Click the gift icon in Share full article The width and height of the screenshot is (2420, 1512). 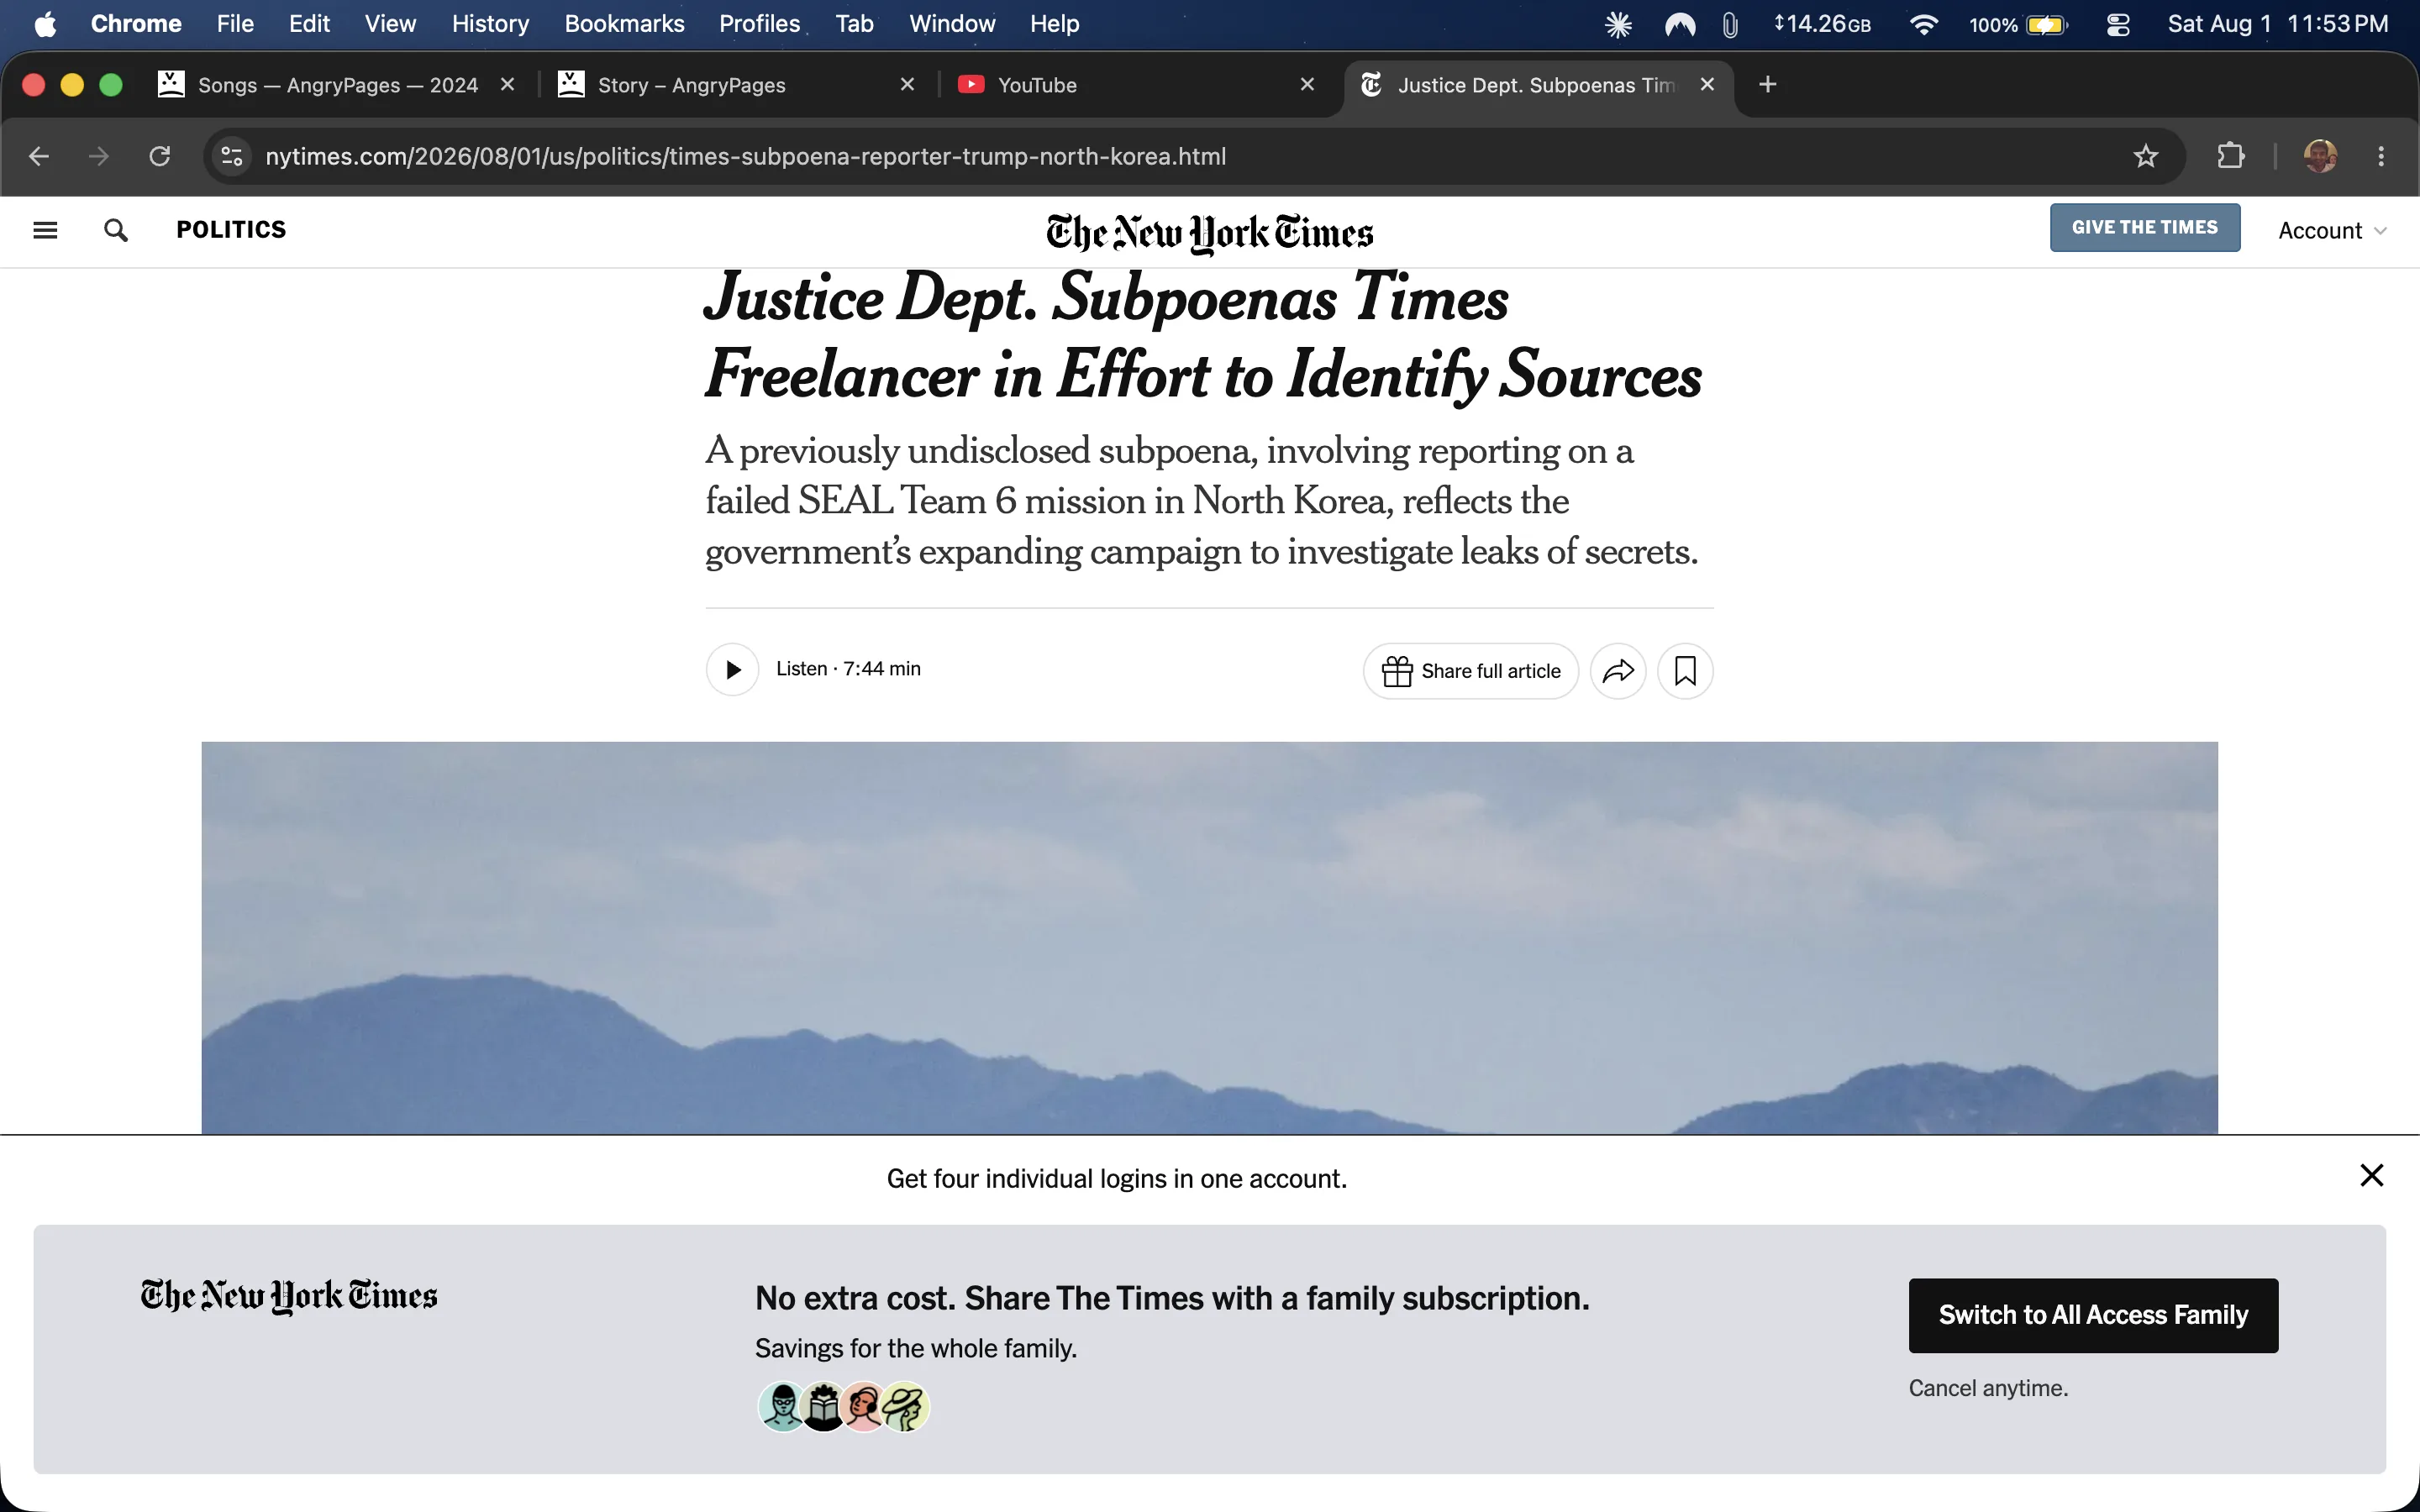1397,671
